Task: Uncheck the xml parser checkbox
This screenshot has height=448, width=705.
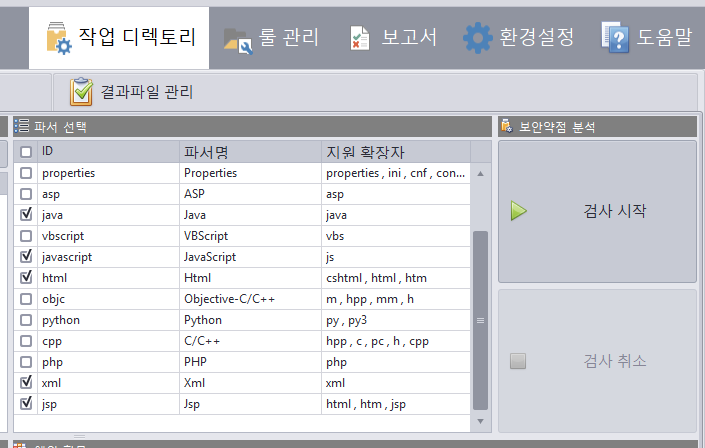Action: pos(26,382)
